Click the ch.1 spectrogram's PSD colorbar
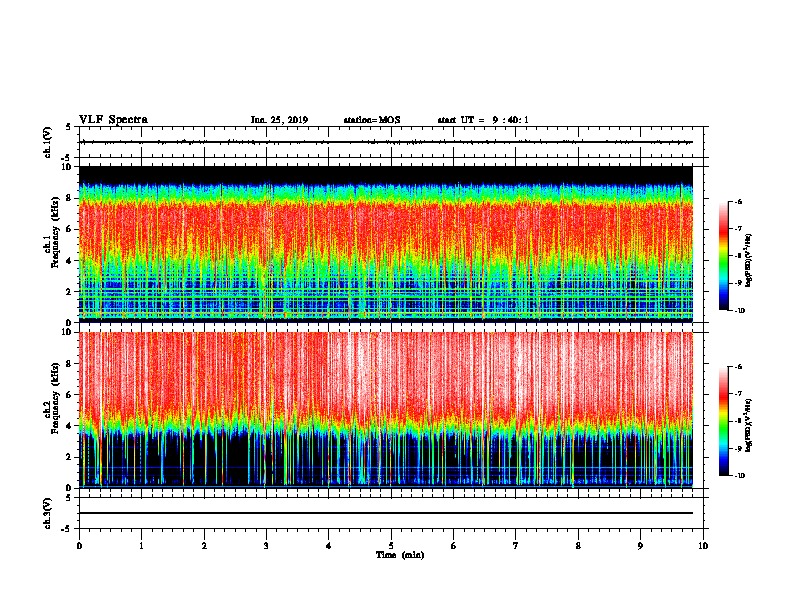 click(x=724, y=256)
